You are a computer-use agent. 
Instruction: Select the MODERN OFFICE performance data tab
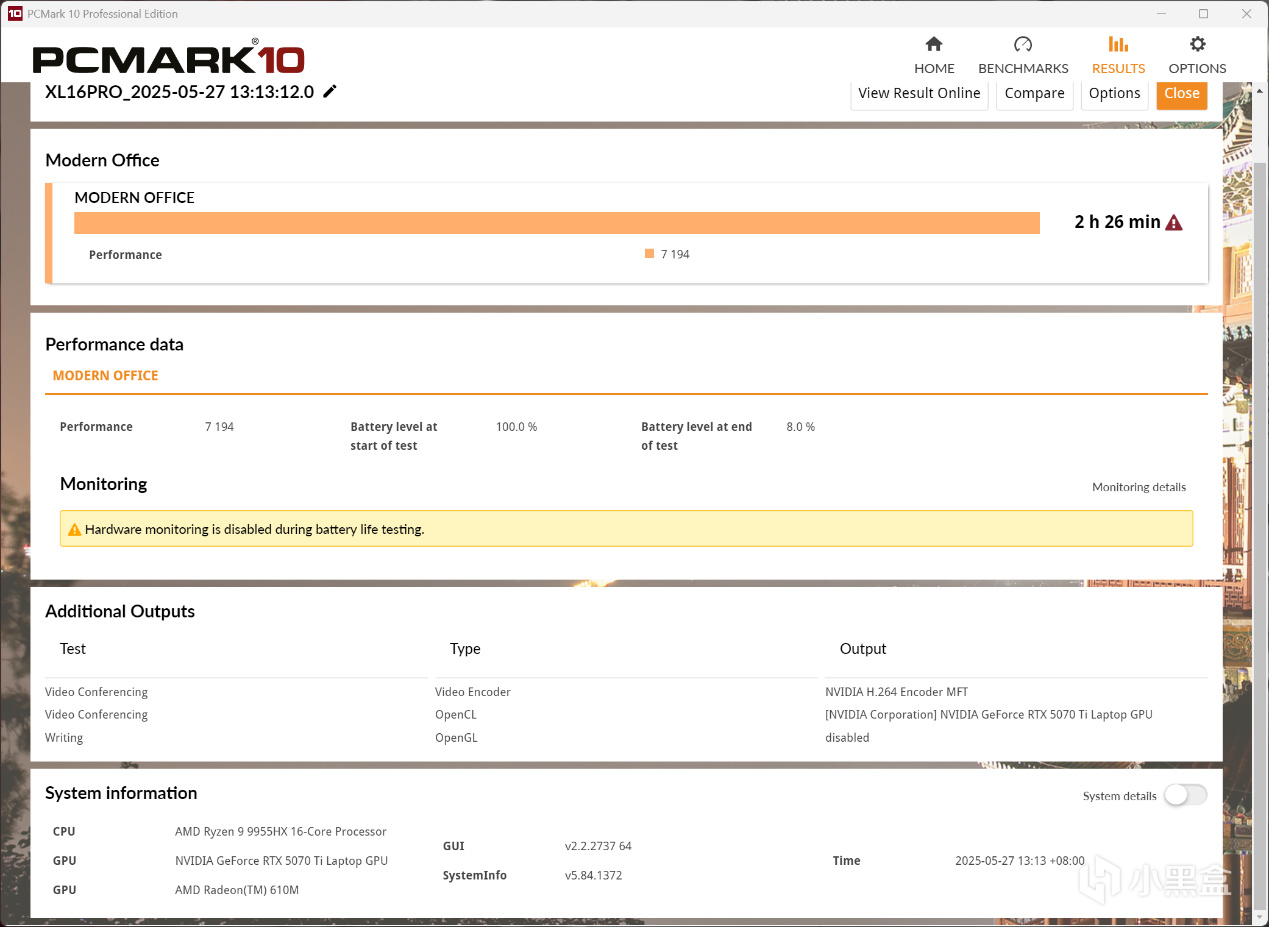click(x=105, y=376)
